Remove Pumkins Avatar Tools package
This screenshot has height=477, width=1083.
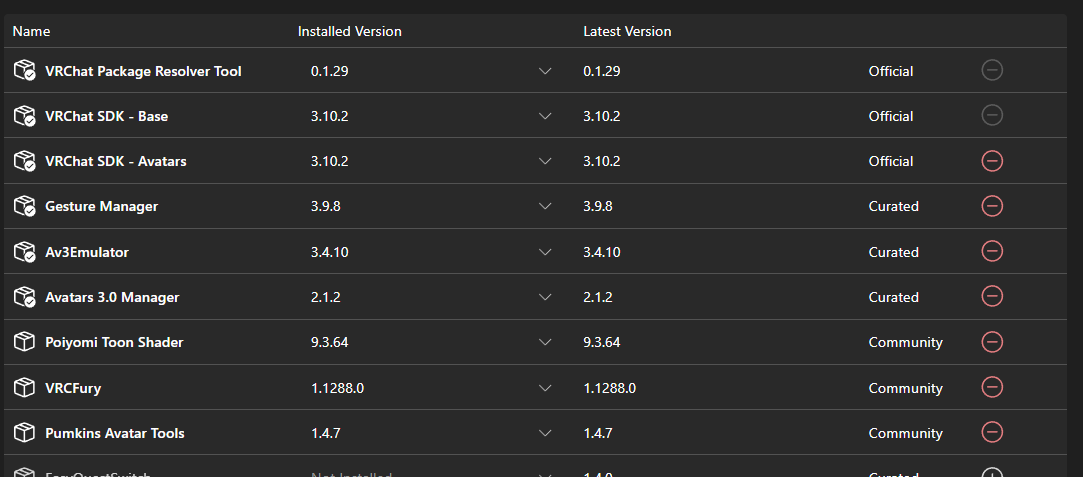point(992,433)
